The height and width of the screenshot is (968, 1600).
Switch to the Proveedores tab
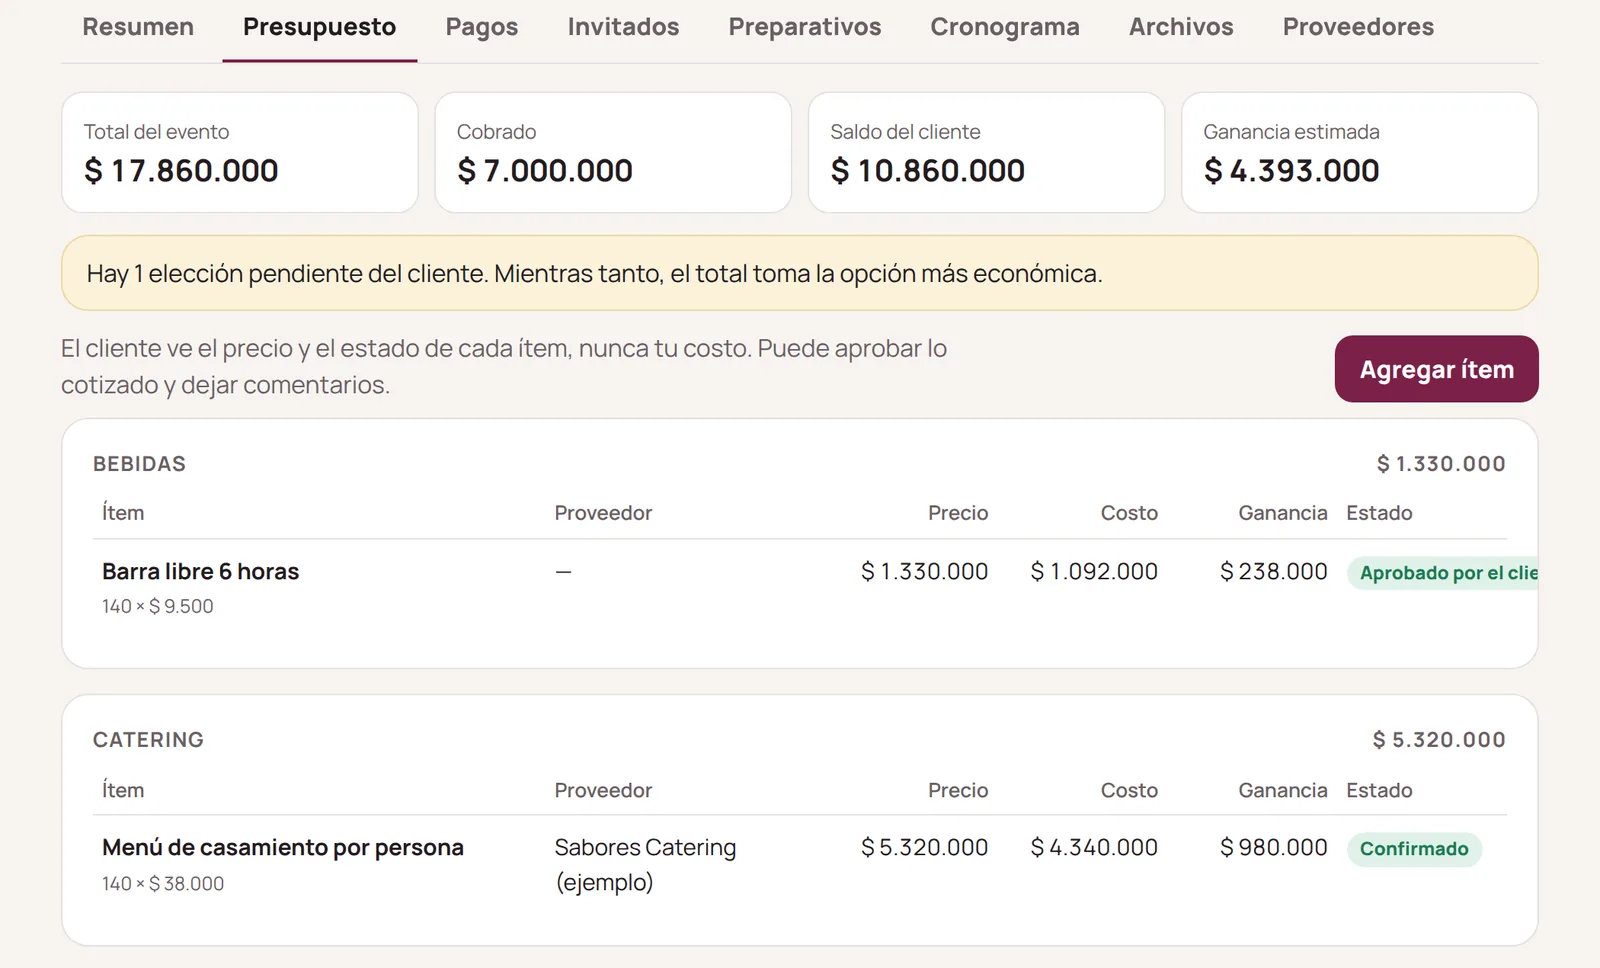(1358, 27)
